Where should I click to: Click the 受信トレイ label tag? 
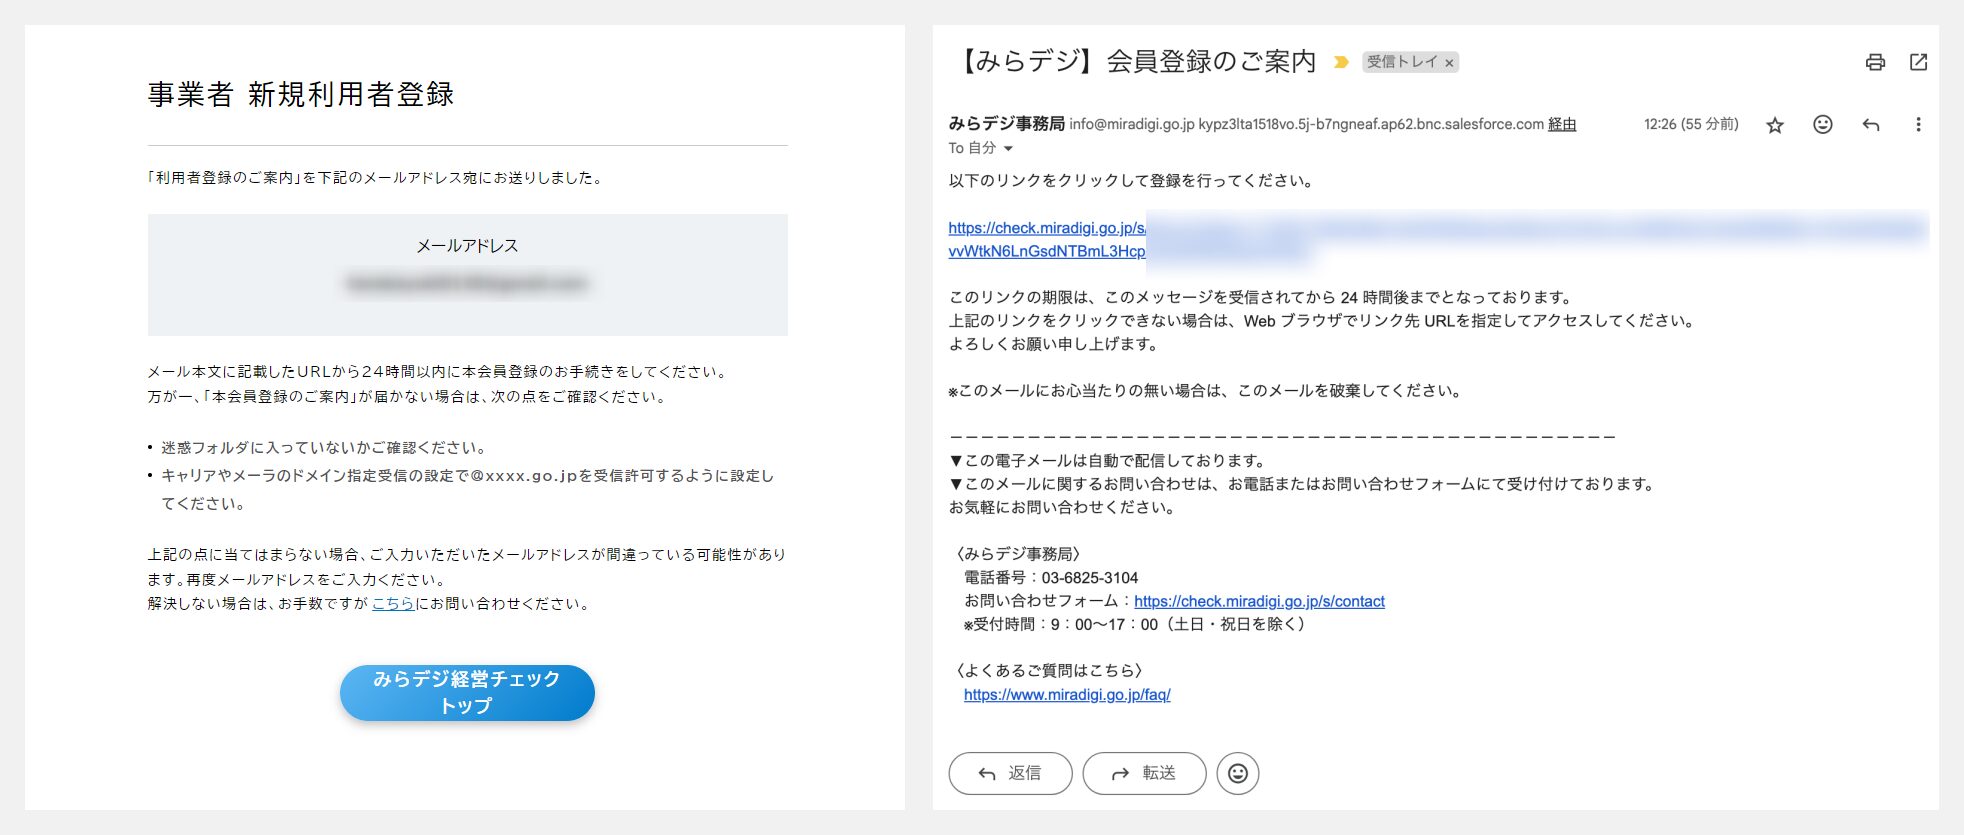coord(1401,62)
